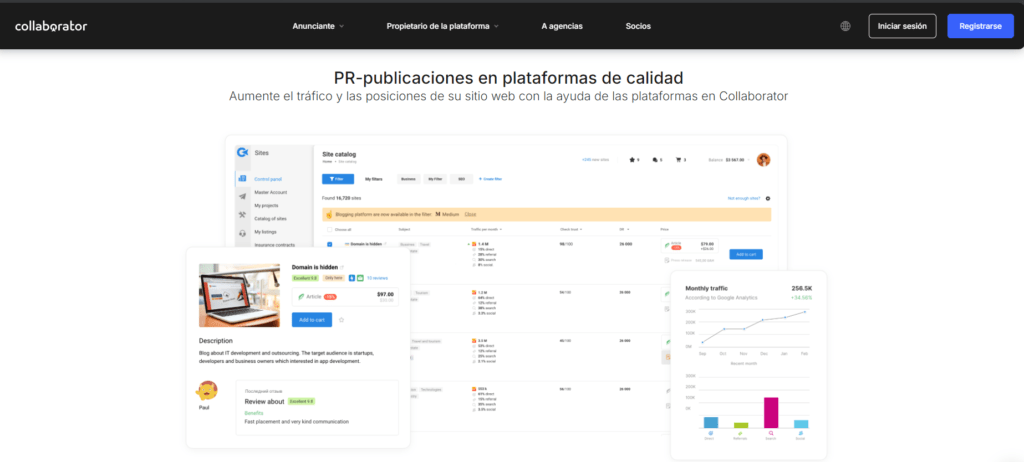
Task: Expand Propietario de la plataforma dropdown
Action: click(442, 26)
